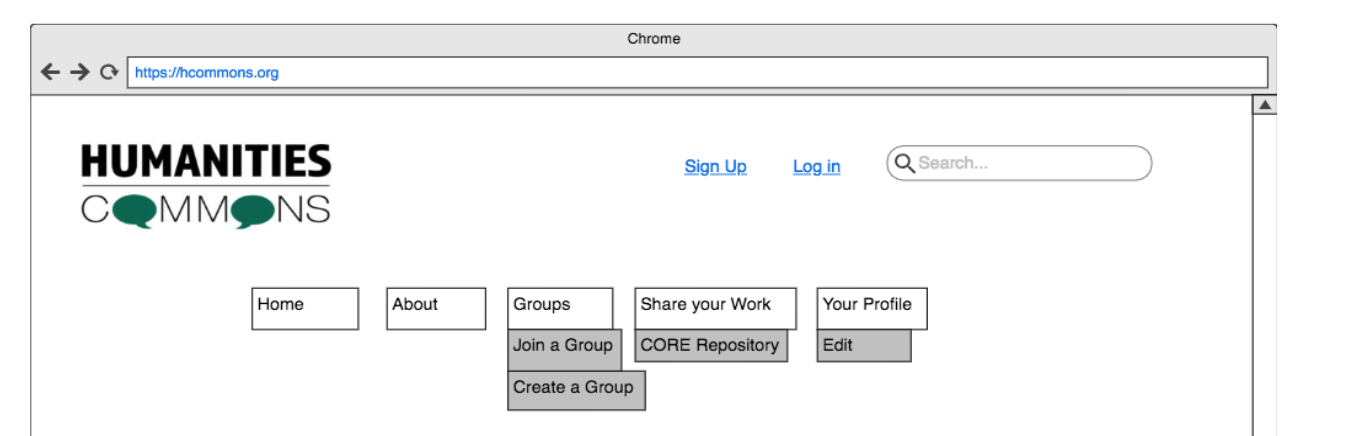Choose Create a Group submenu item
The image size is (1348, 436).
(577, 390)
